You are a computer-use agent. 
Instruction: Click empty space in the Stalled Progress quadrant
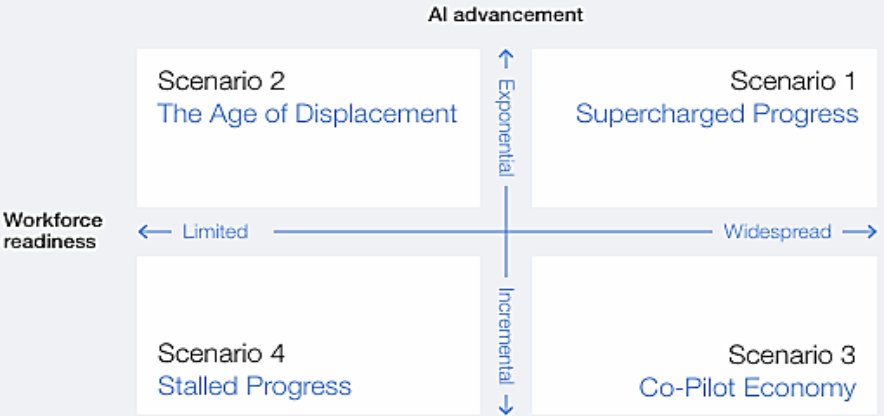pyautogui.click(x=300, y=300)
